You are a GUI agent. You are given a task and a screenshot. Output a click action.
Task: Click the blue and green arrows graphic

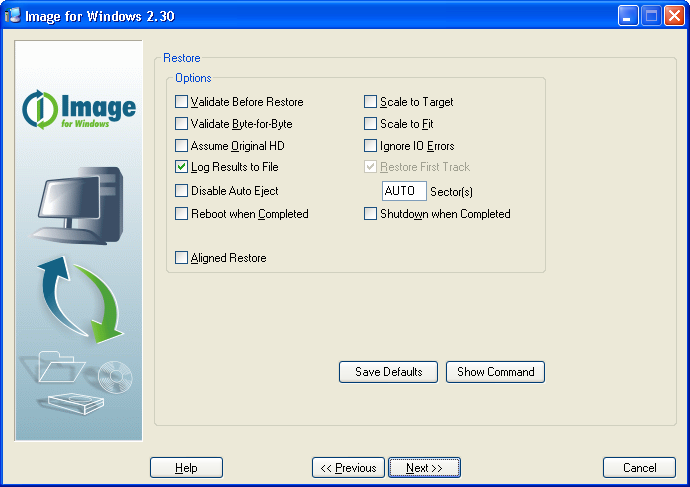click(80, 300)
